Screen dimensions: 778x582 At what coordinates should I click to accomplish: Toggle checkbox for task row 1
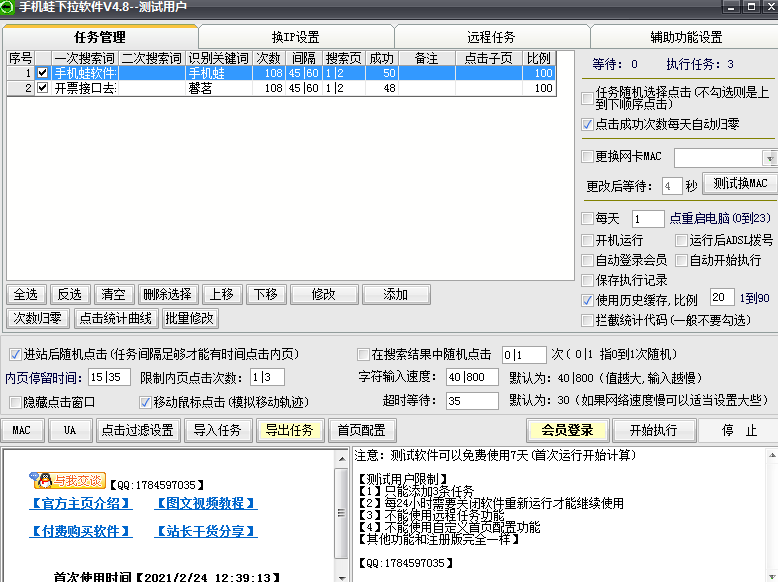42,73
